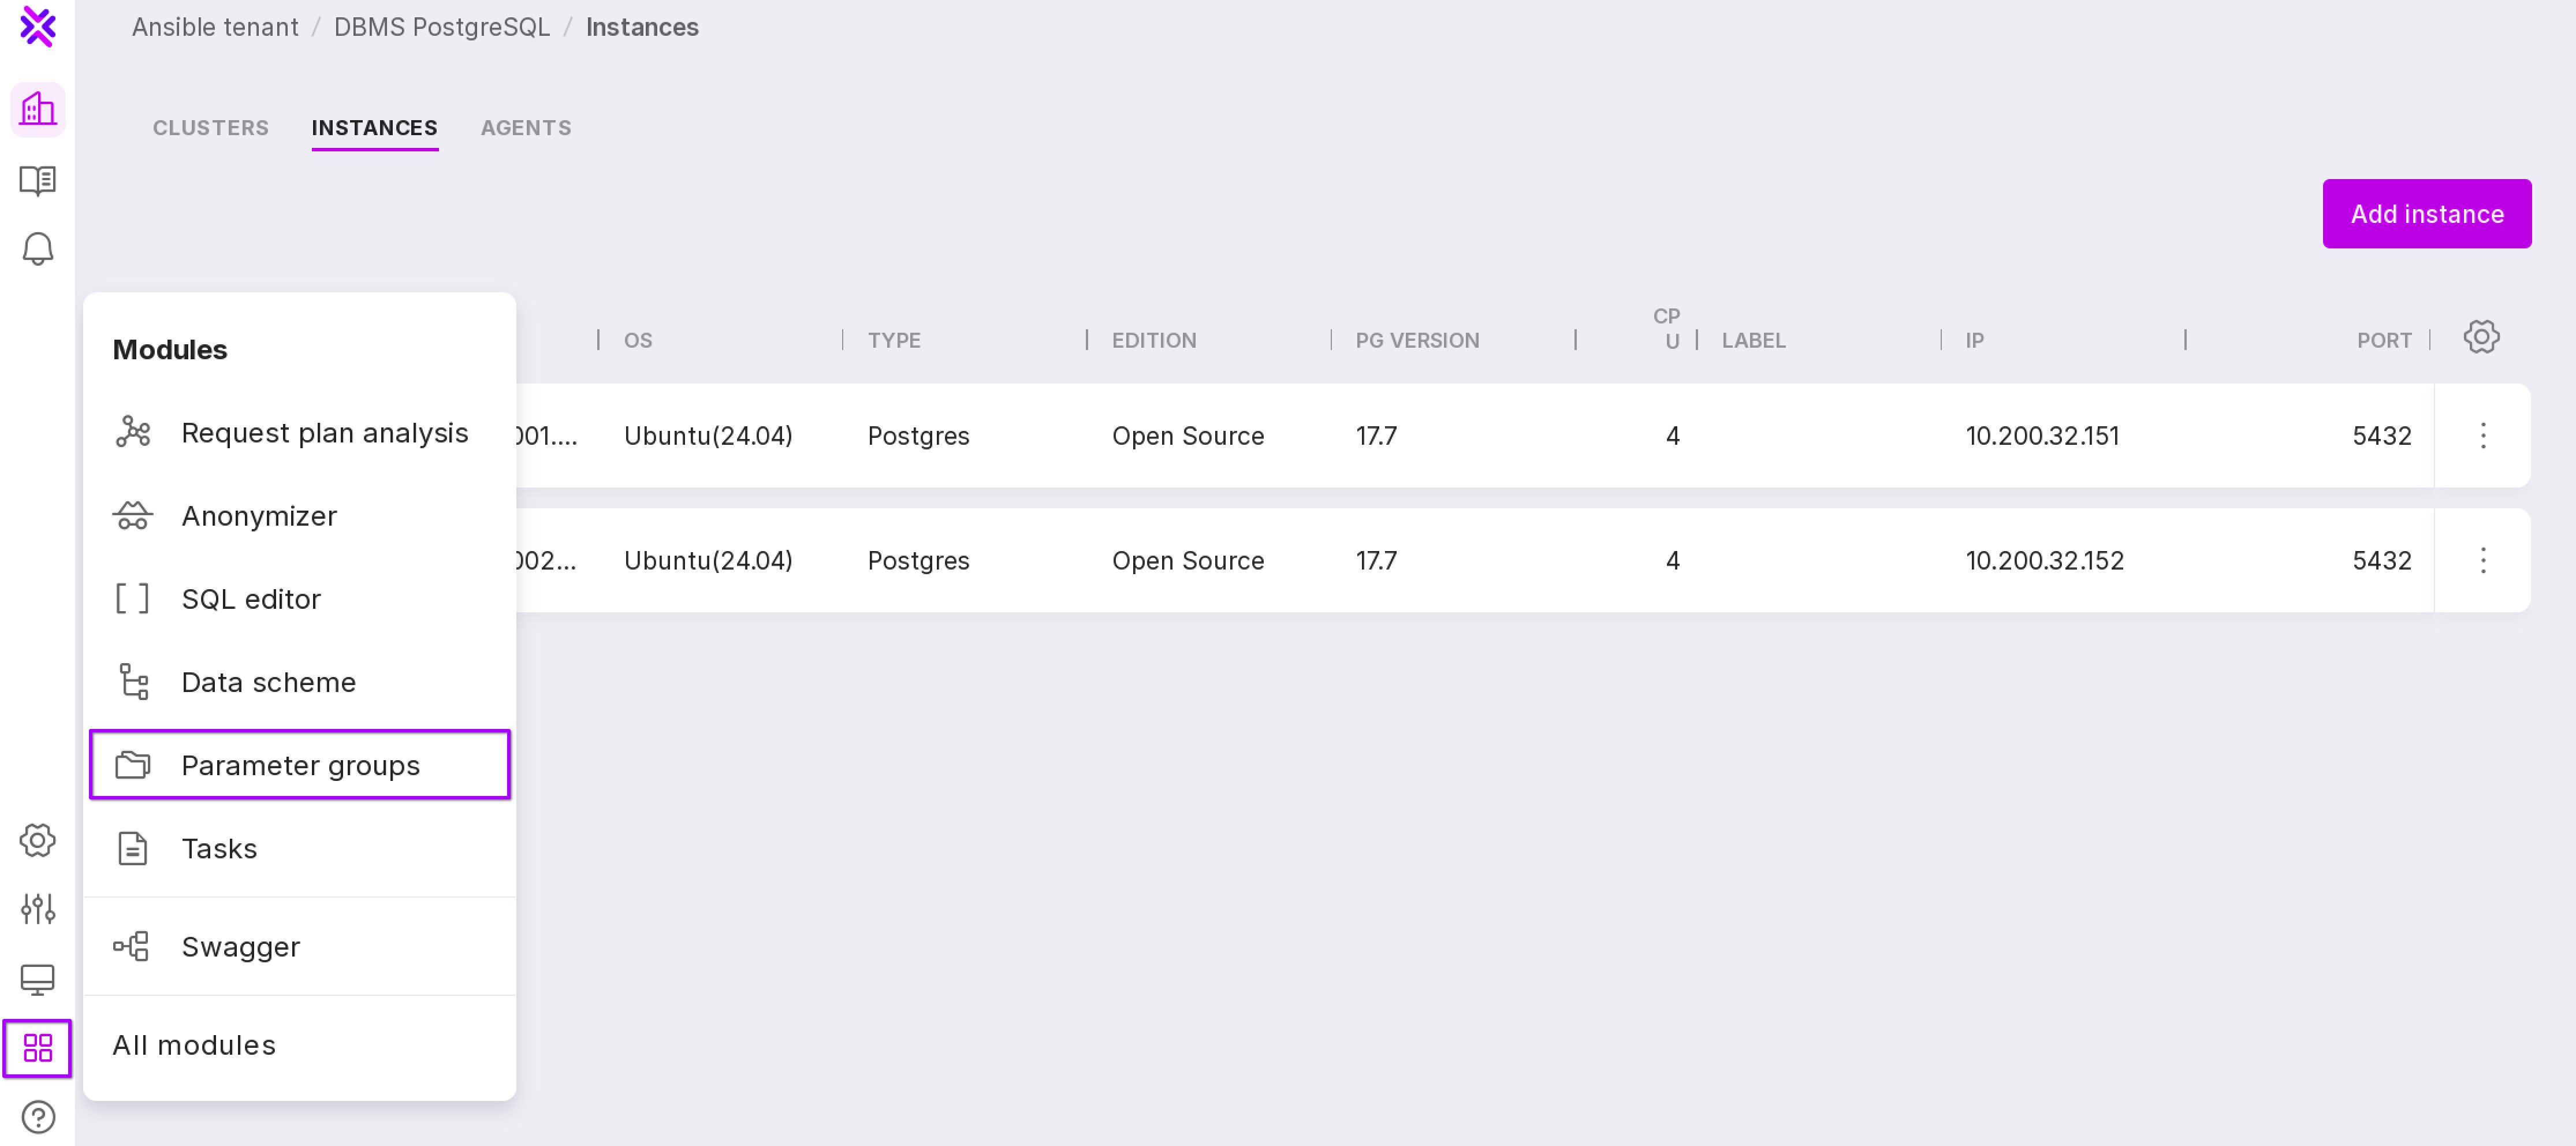Toggle the modules grid icon in sidebar
The height and width of the screenshot is (1146, 2576).
[37, 1047]
